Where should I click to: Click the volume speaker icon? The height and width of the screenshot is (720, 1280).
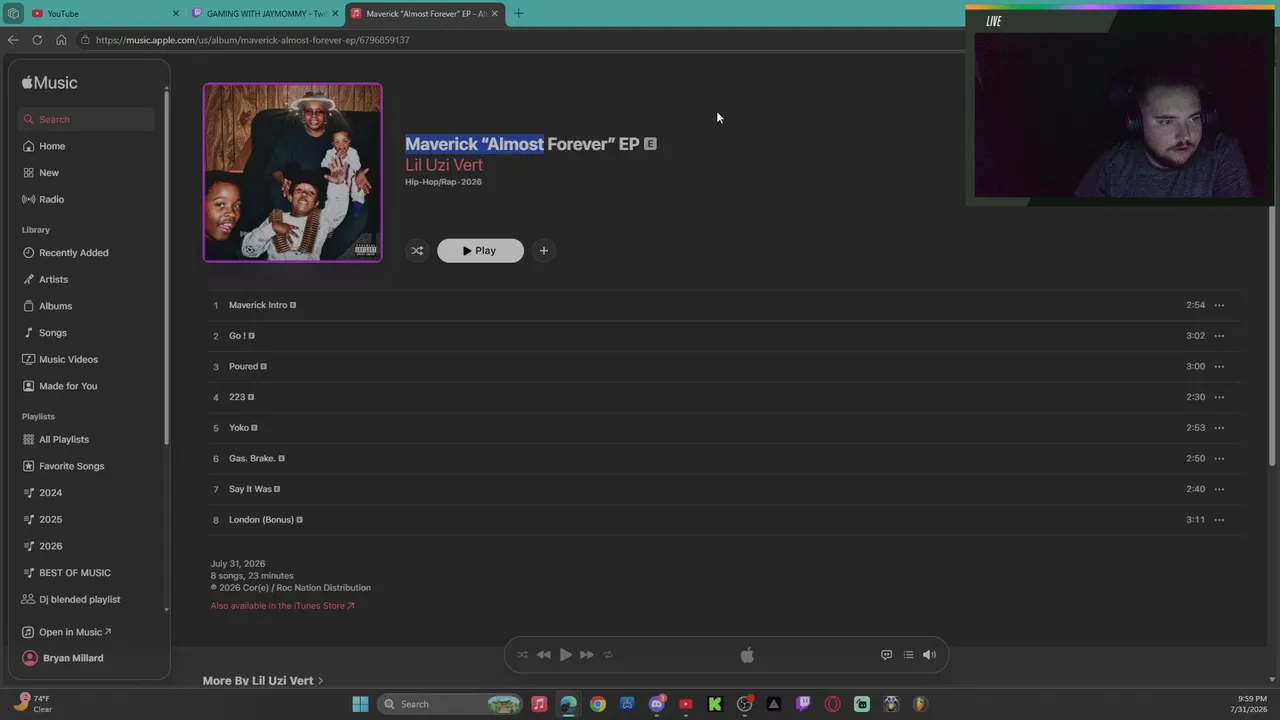click(929, 655)
